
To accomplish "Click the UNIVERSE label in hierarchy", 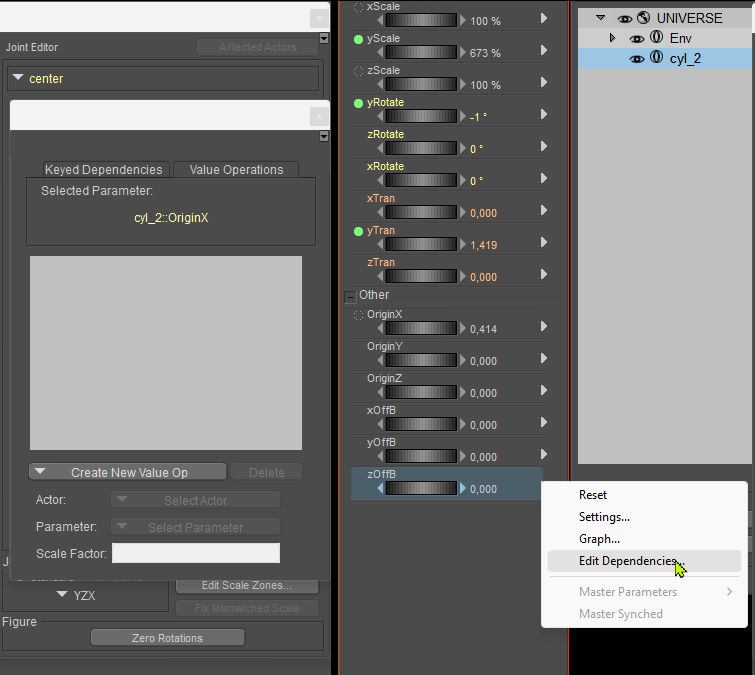I will click(690, 18).
